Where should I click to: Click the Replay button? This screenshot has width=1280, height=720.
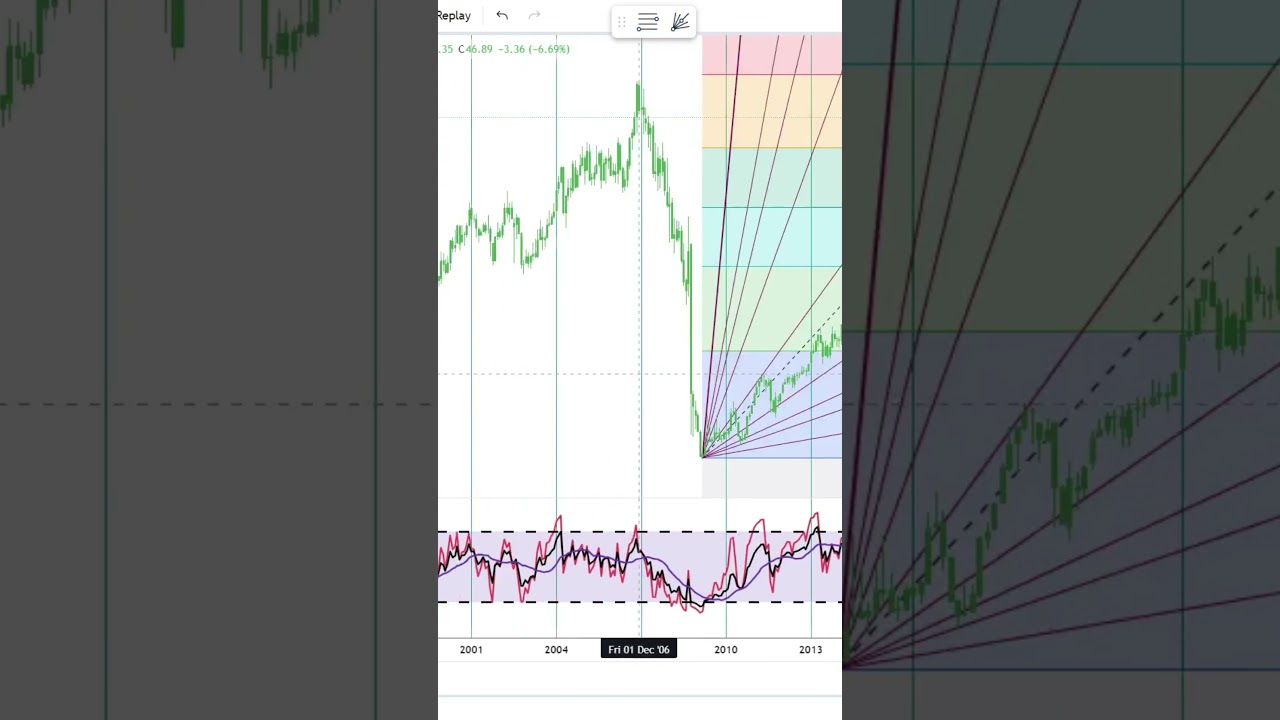click(453, 15)
